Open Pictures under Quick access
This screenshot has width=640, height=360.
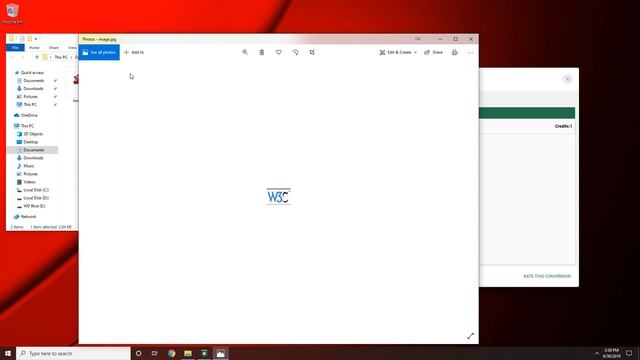(30, 97)
